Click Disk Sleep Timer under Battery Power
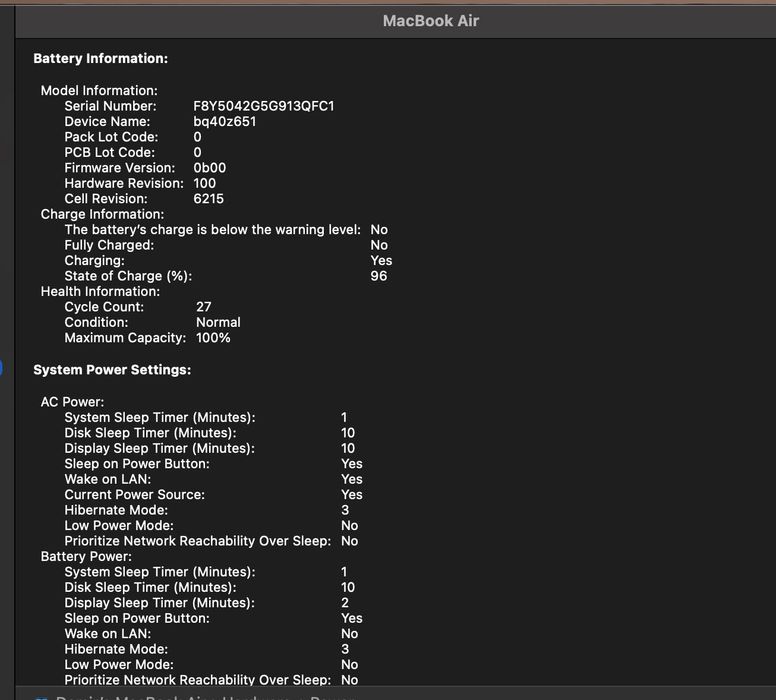 click(x=150, y=587)
